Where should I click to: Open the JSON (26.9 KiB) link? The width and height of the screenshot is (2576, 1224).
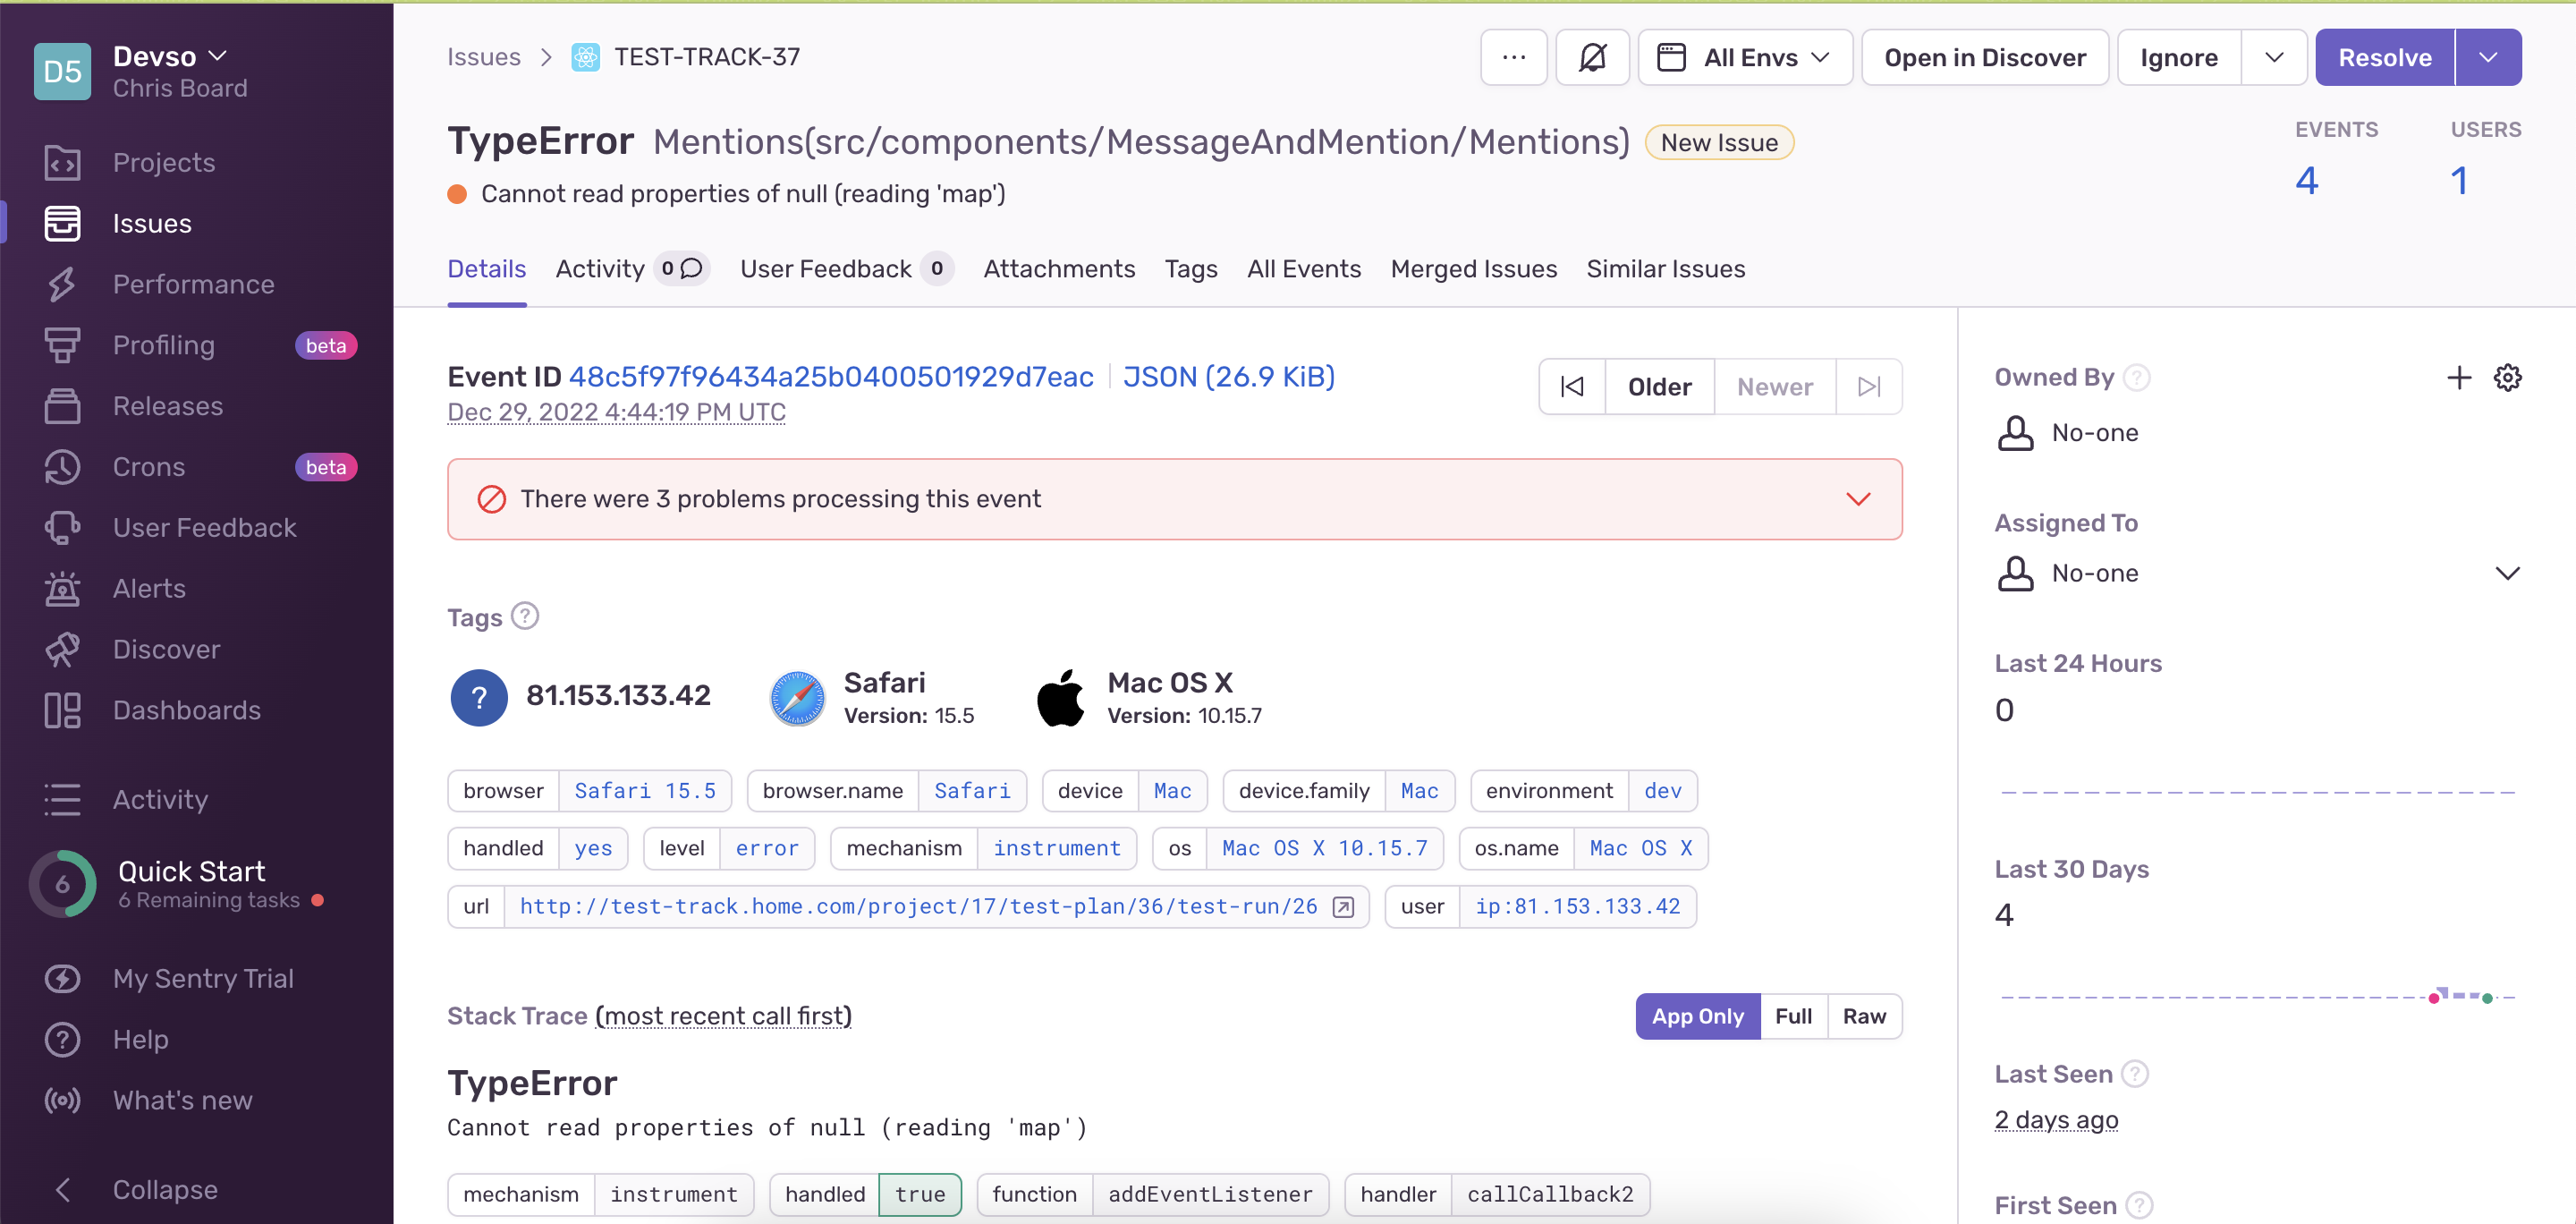[1228, 377]
